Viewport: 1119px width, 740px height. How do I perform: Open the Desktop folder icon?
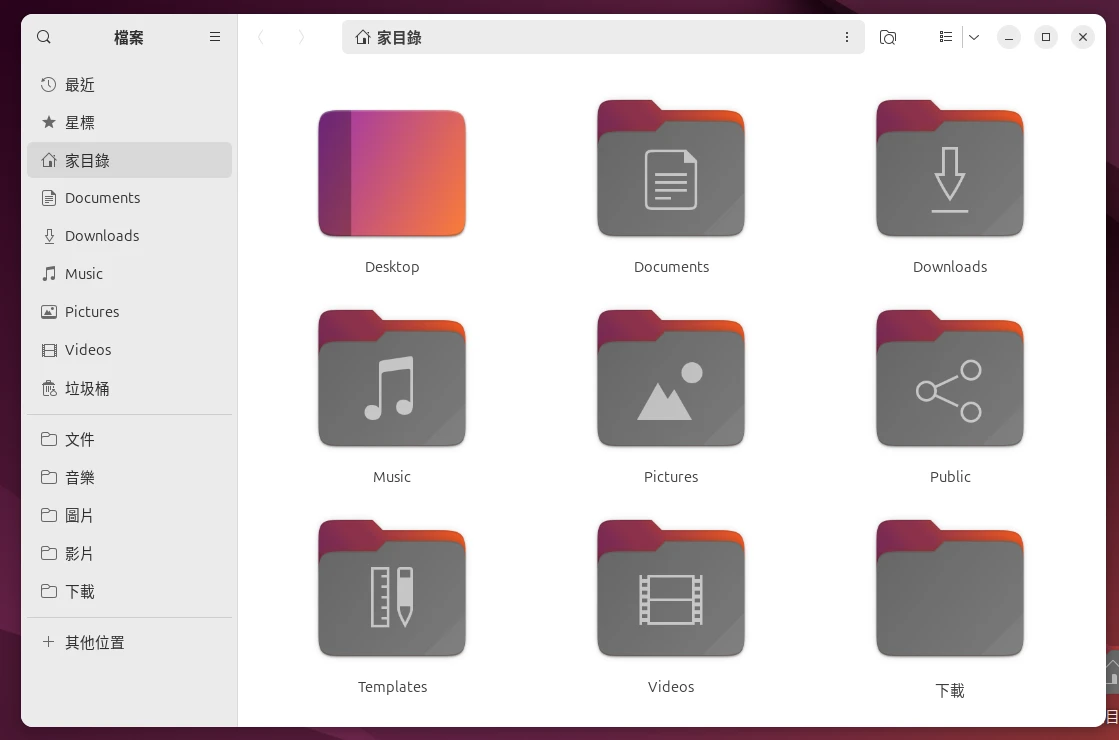(392, 174)
